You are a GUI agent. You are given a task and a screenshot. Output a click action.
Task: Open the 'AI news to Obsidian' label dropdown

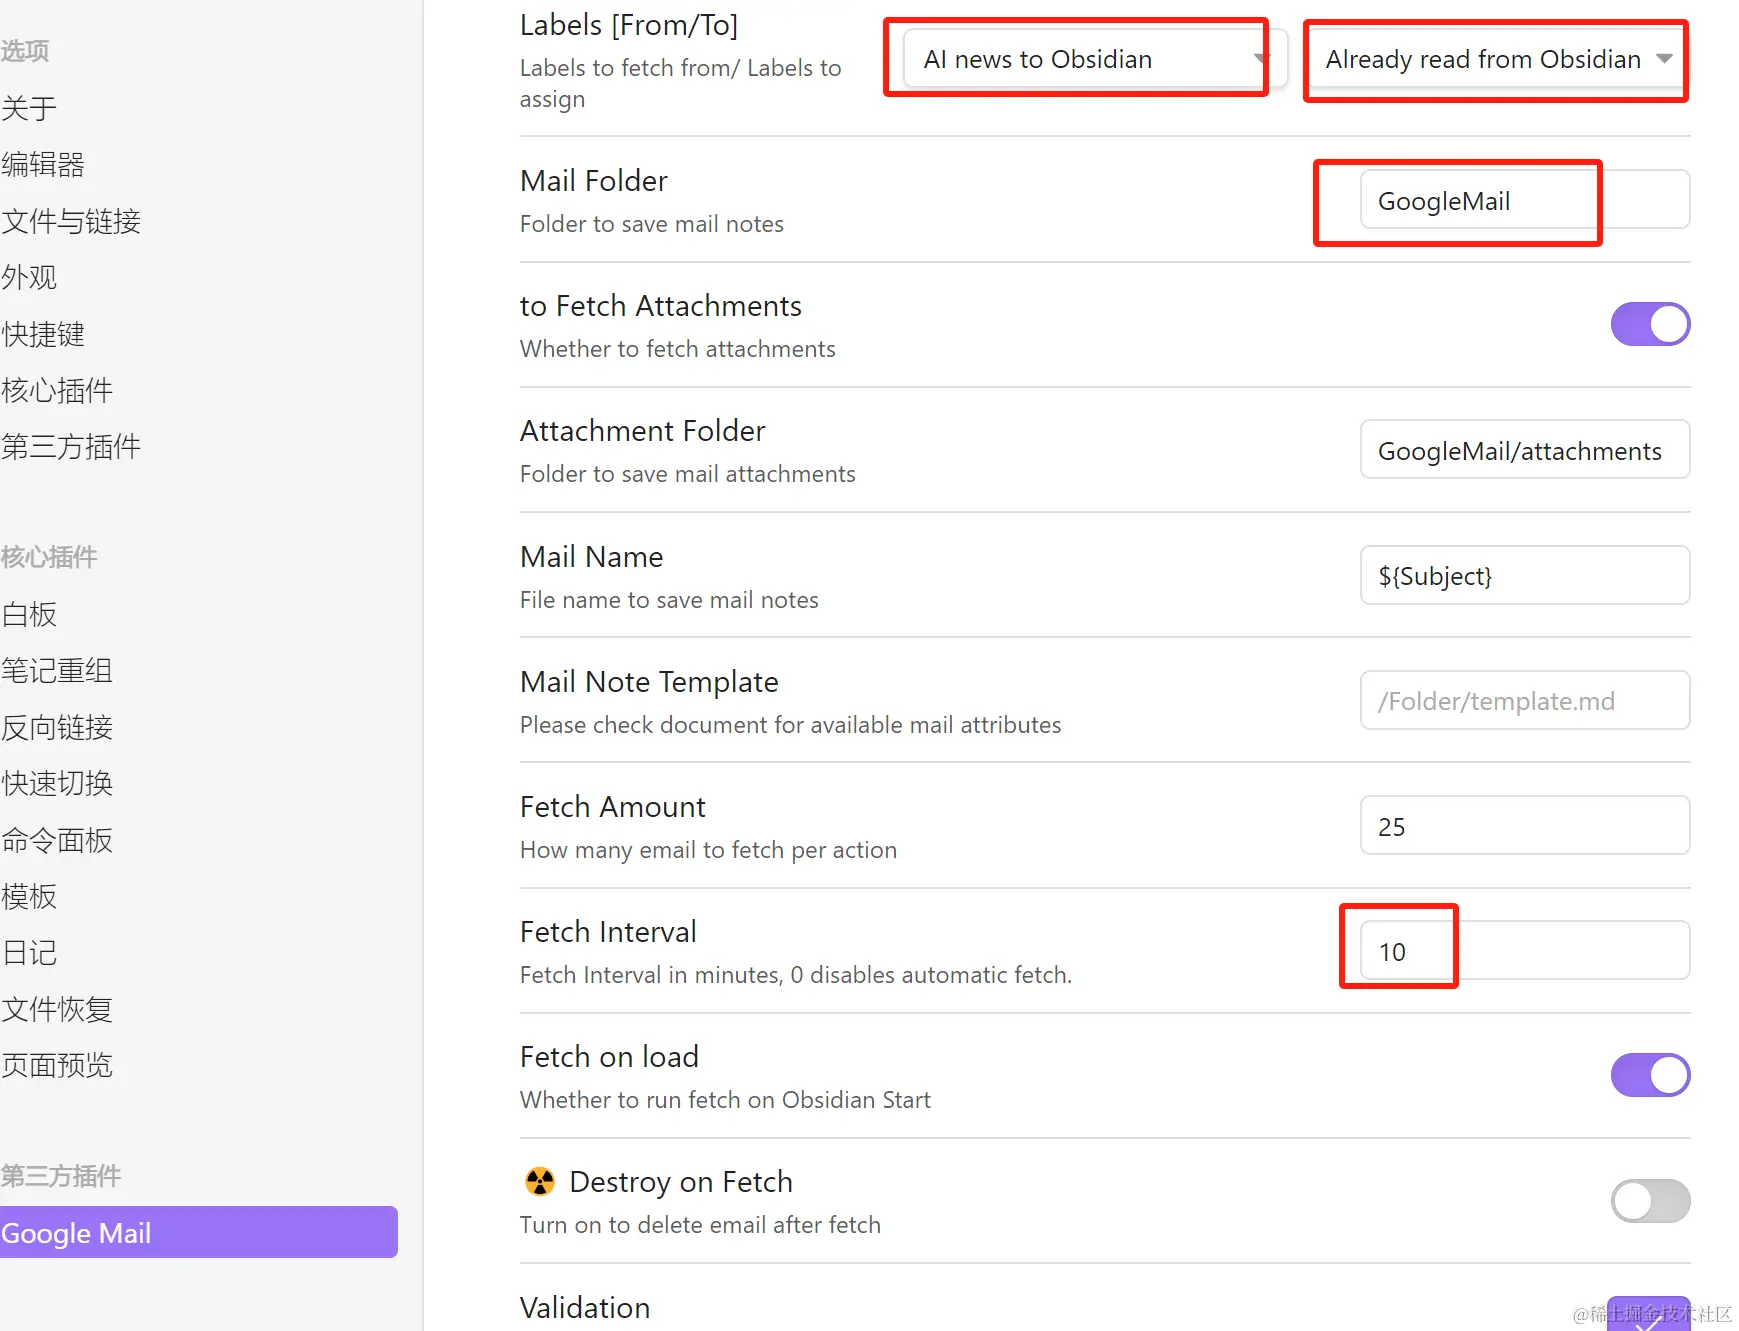click(x=1095, y=59)
